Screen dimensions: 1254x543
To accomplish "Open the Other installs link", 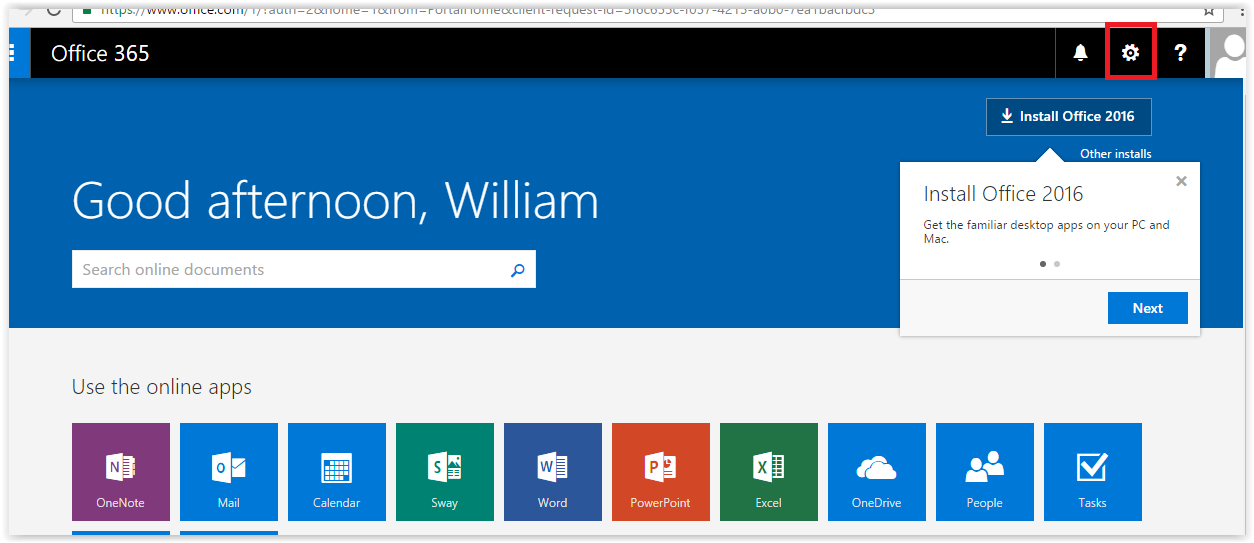I will pyautogui.click(x=1115, y=154).
